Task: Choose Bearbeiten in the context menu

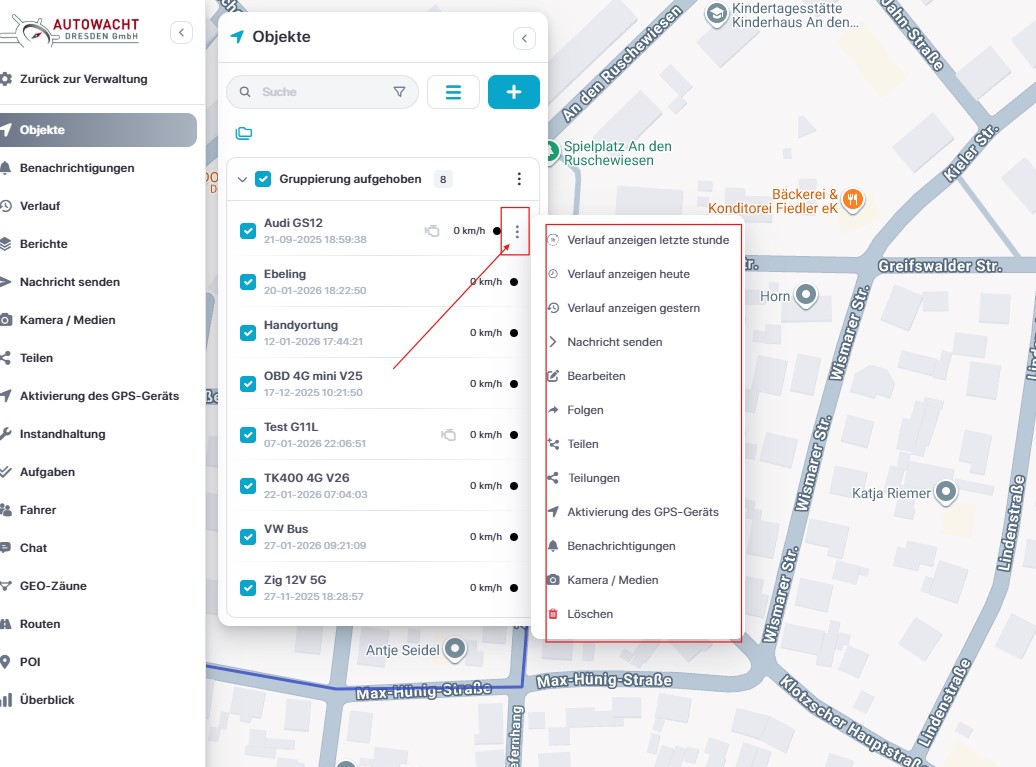Action: click(x=596, y=376)
